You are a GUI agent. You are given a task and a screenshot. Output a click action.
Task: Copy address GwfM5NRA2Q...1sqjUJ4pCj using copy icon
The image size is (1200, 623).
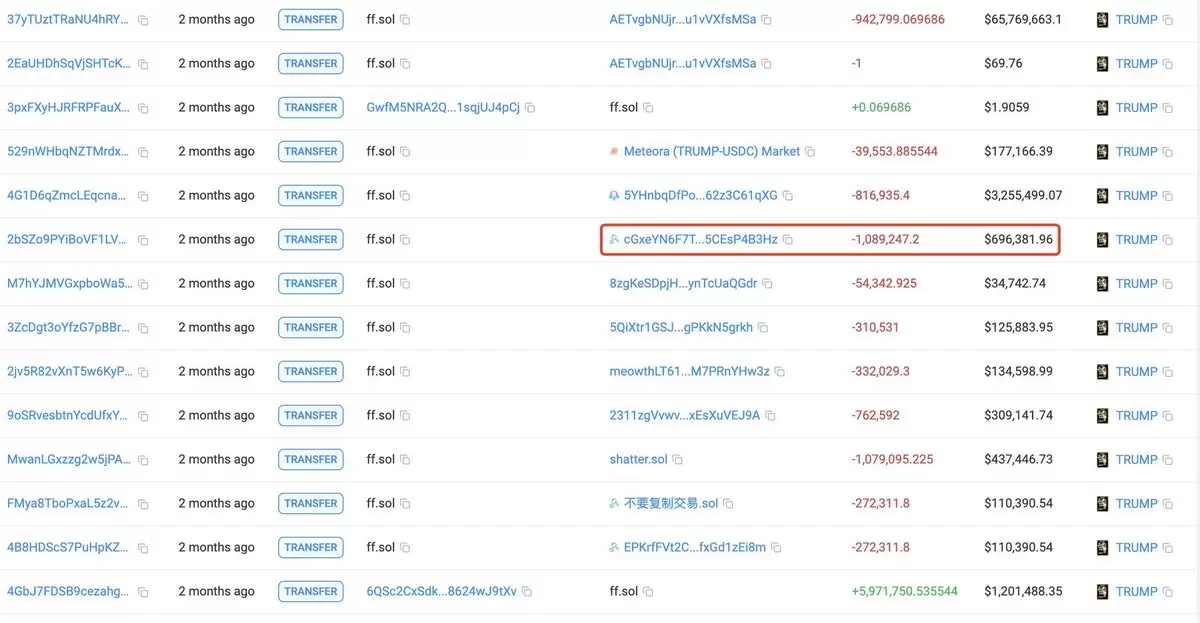pyautogui.click(x=530, y=108)
